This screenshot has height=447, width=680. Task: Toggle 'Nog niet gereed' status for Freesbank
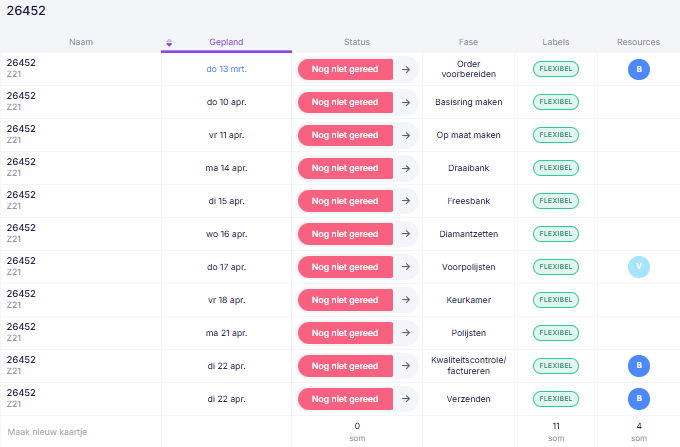[x=345, y=201]
